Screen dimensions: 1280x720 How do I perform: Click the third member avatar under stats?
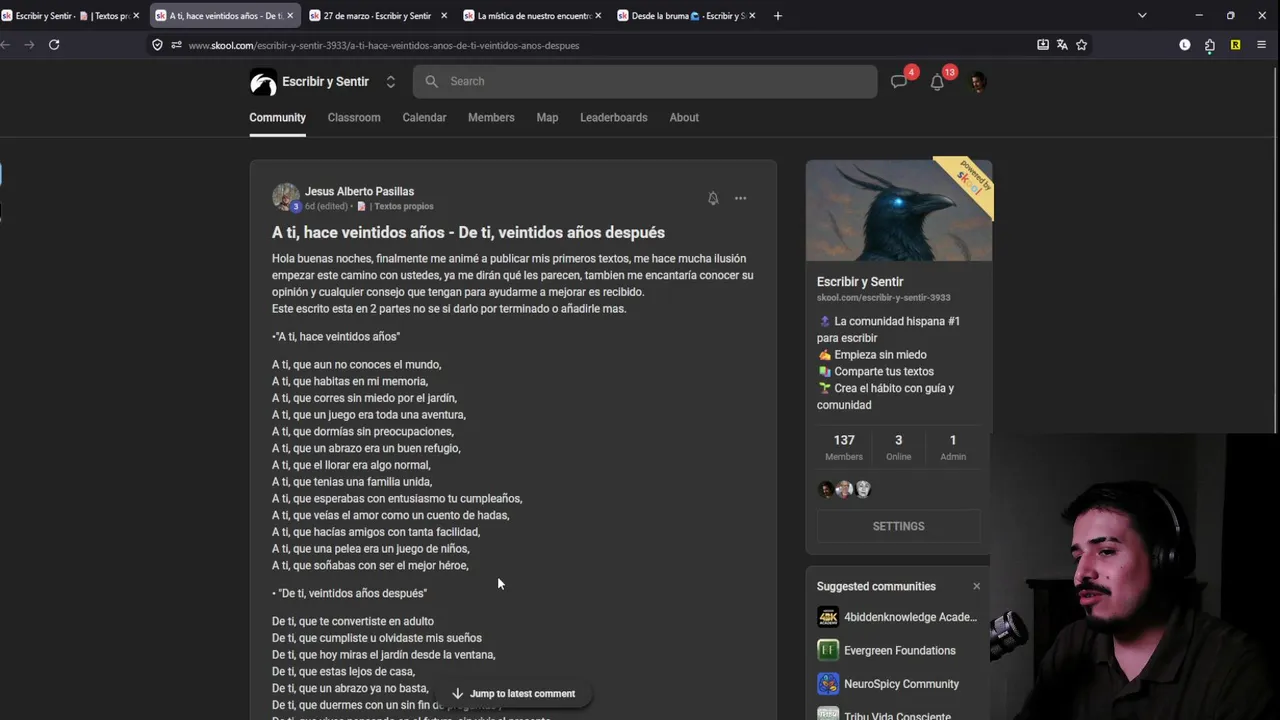tap(863, 489)
